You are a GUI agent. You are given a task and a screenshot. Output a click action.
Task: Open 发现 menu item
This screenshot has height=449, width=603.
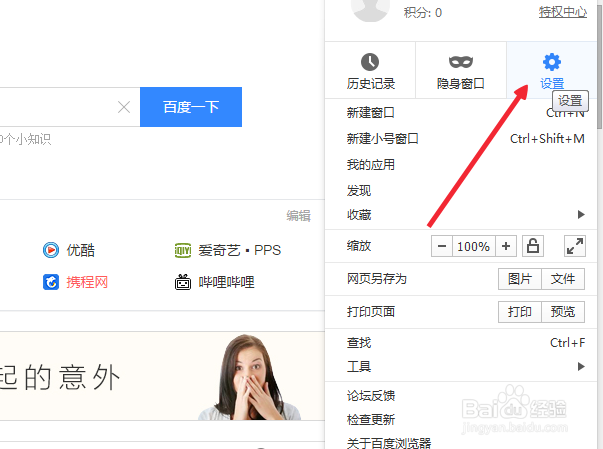(461, 190)
